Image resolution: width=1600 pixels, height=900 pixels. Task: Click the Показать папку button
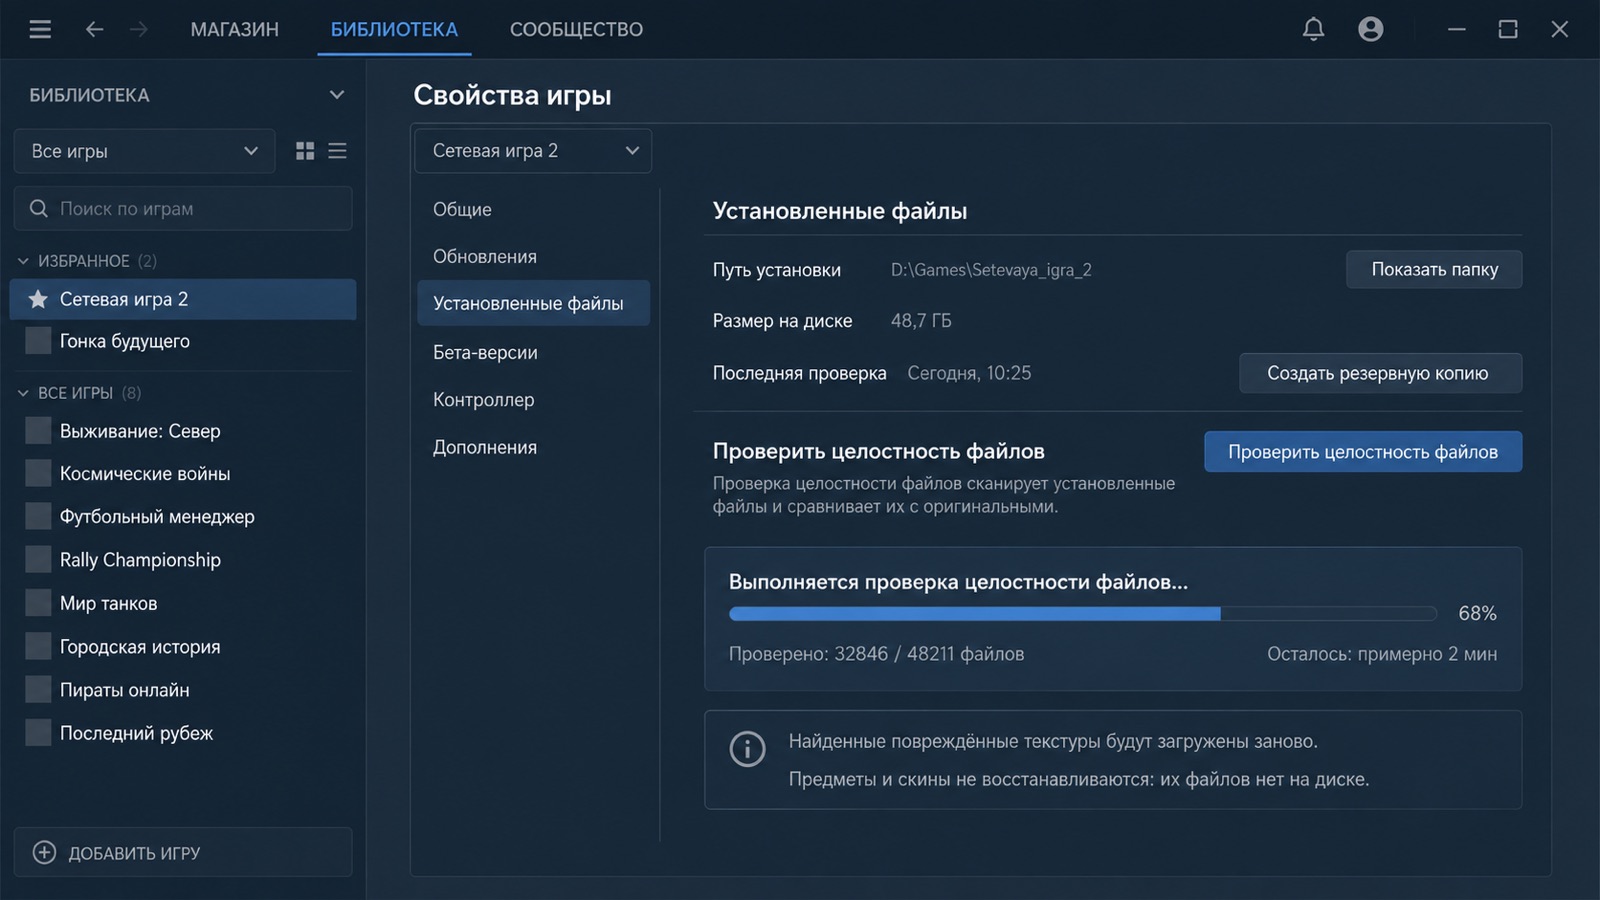[x=1434, y=269]
